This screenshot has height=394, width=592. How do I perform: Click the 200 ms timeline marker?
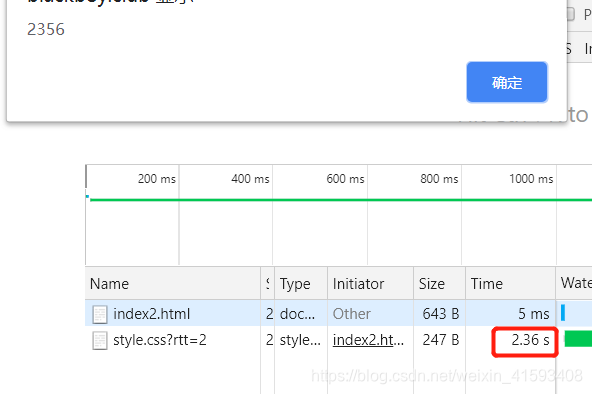(x=157, y=179)
